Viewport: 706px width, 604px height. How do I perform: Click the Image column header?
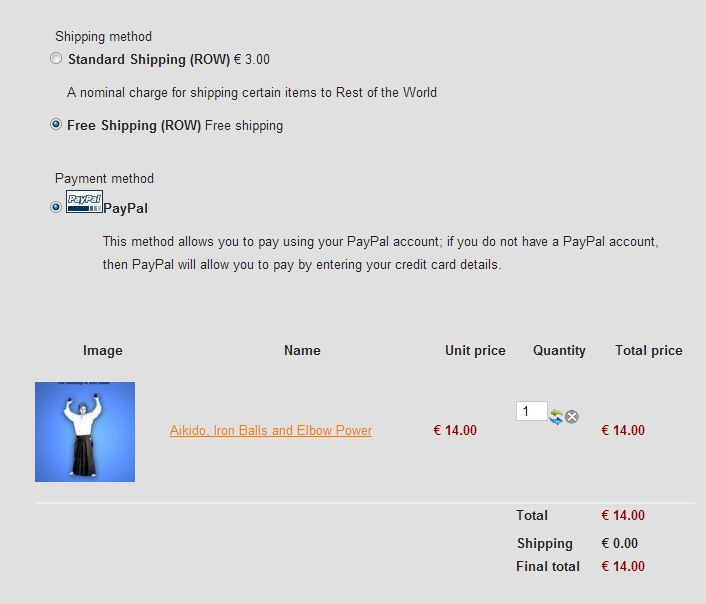pyautogui.click(x=103, y=350)
